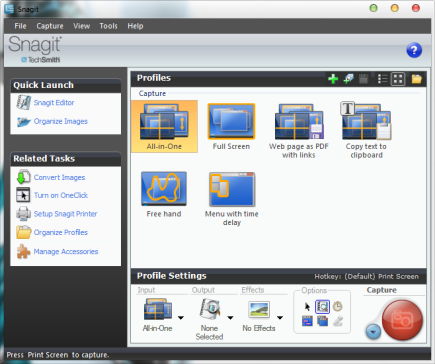The height and width of the screenshot is (364, 435).
Task: Turn on OneClick
Action: 61,195
